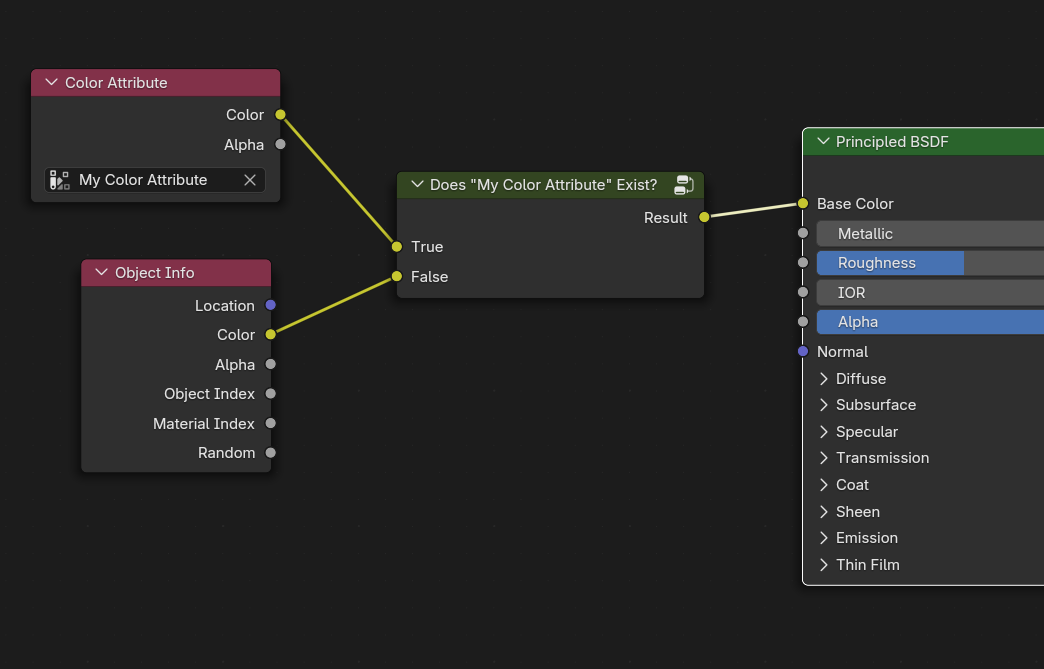Collapse the Color Attribute node
1044x669 pixels.
pos(51,83)
